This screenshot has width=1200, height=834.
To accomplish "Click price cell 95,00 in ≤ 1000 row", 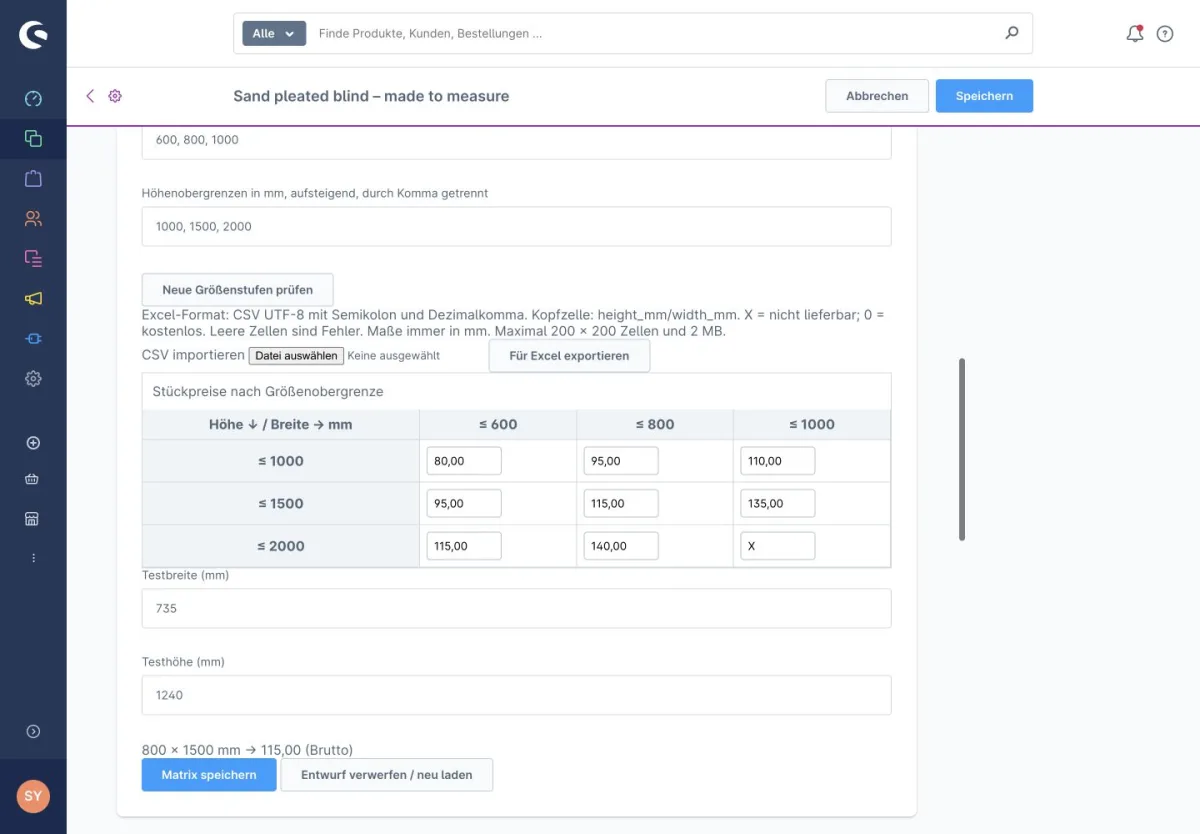I will [x=621, y=461].
